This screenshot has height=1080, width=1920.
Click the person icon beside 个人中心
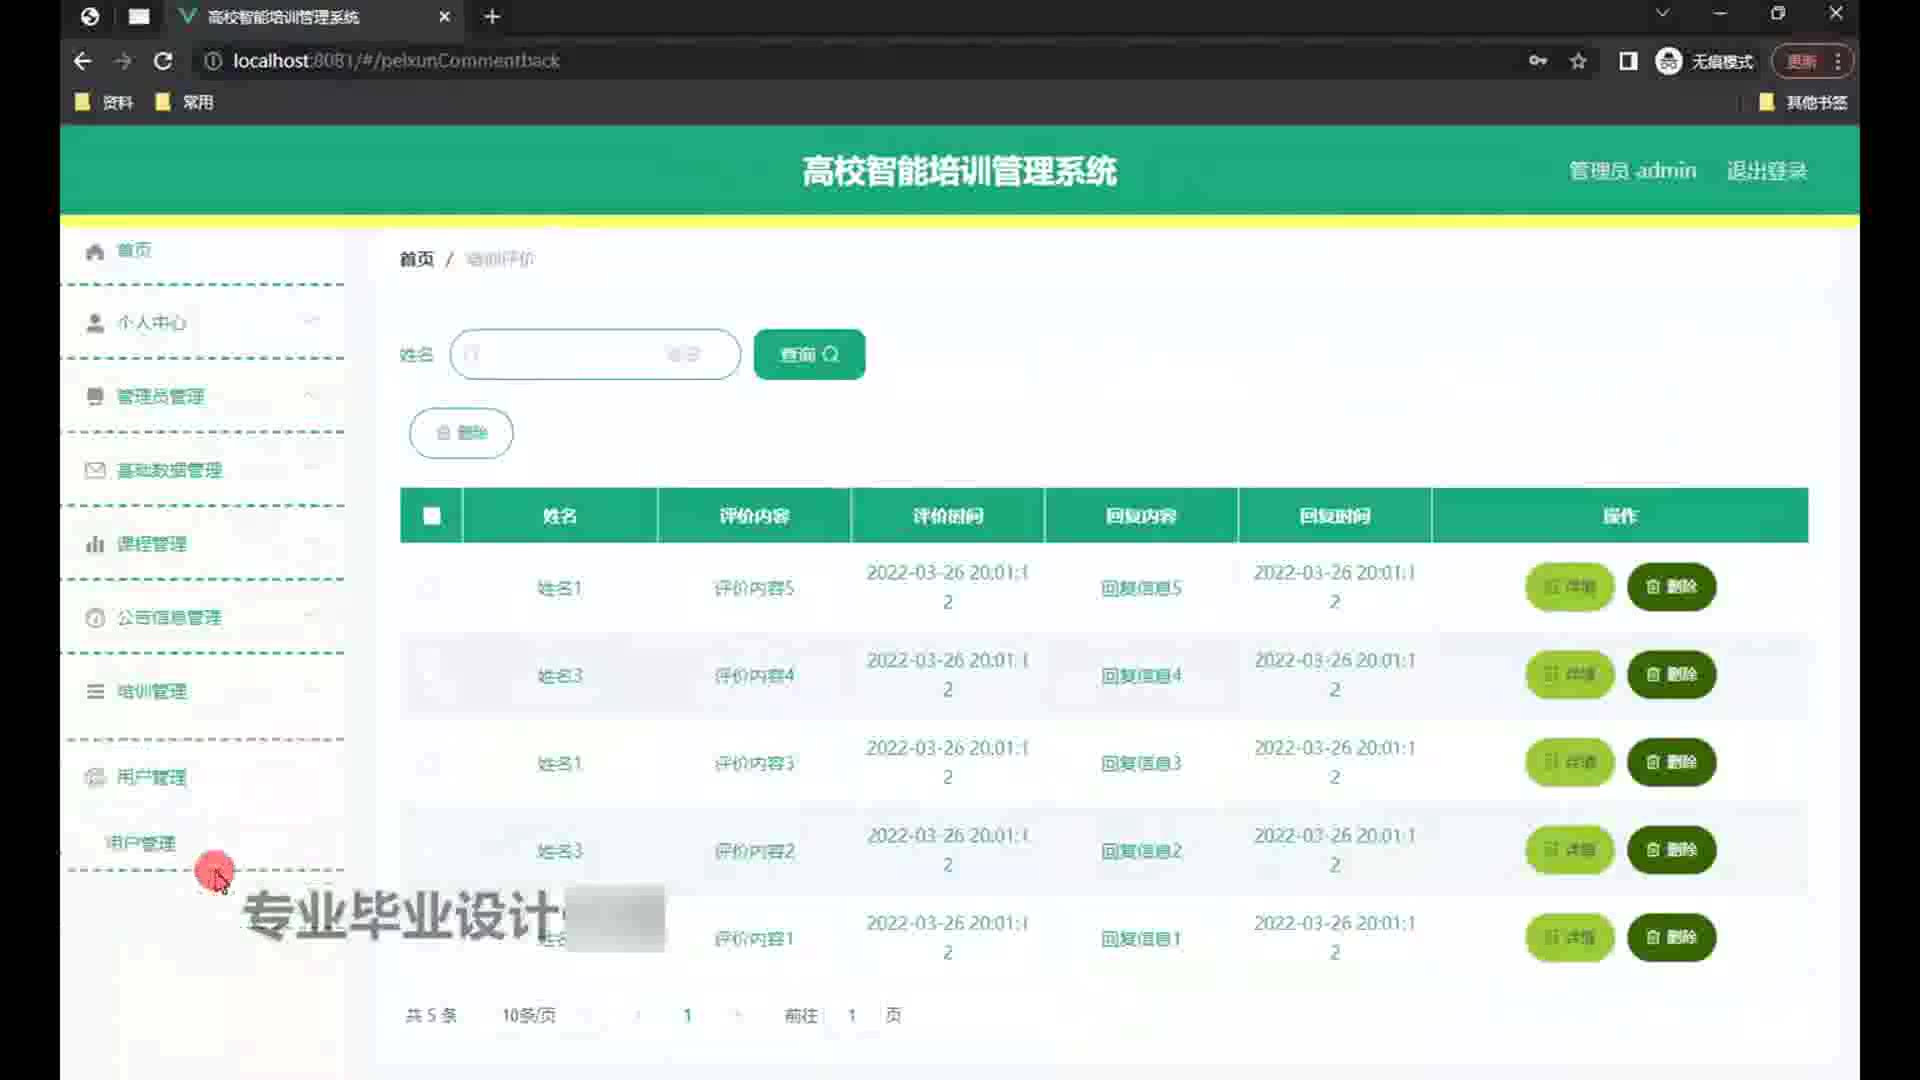pos(95,323)
